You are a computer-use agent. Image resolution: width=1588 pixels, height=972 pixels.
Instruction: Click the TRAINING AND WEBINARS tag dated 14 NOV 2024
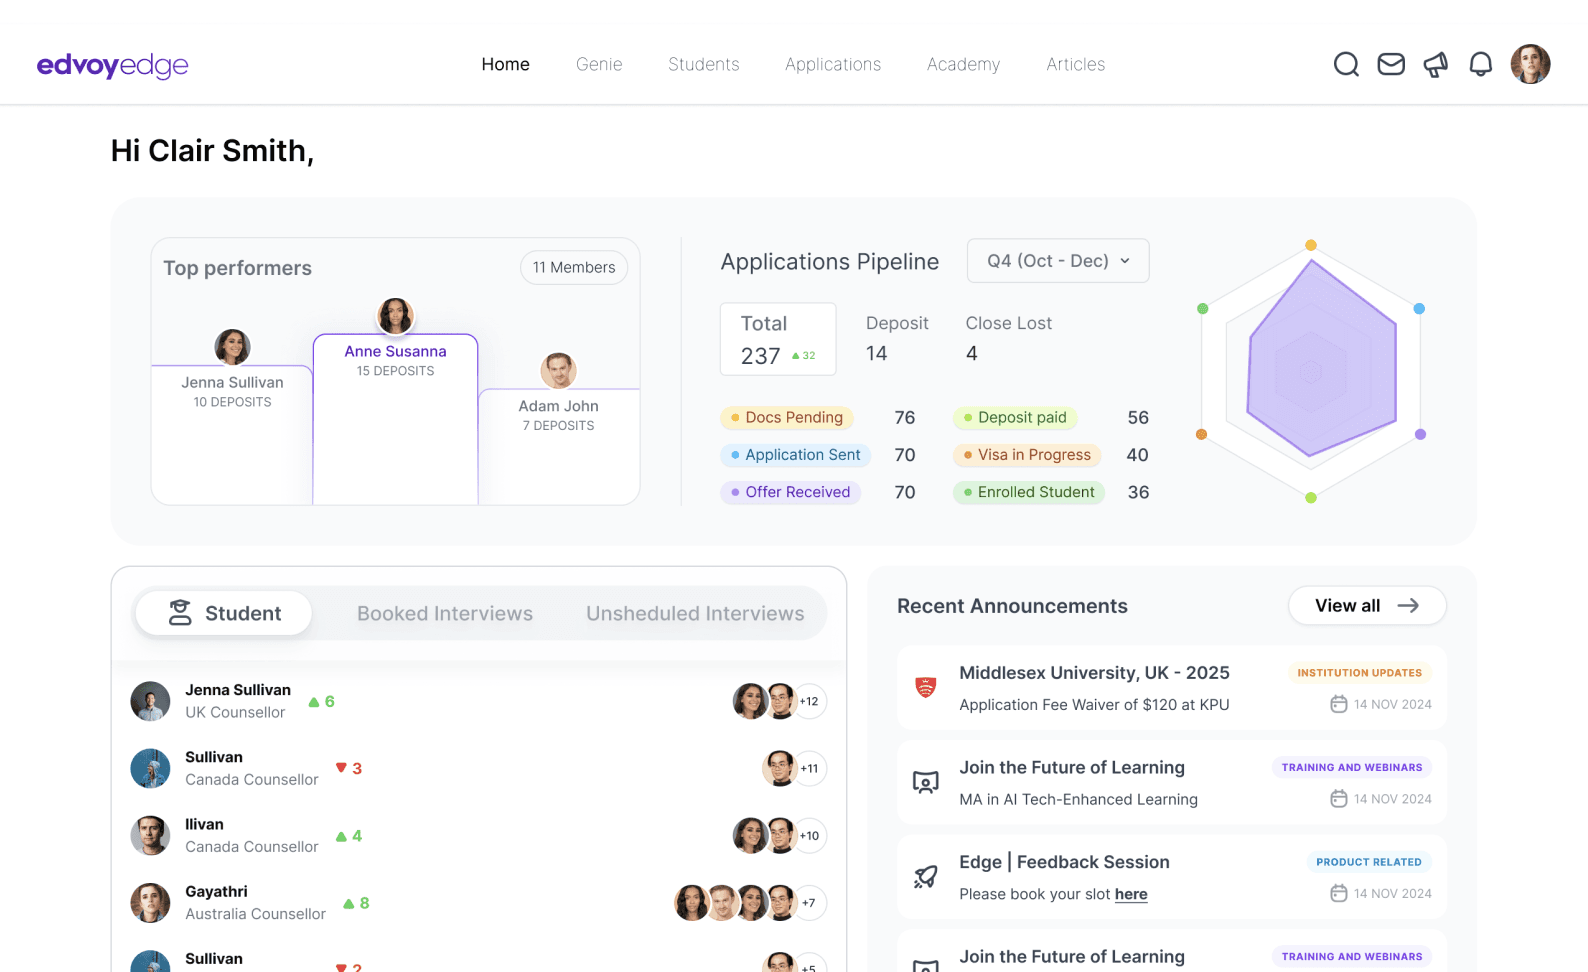[1352, 768]
